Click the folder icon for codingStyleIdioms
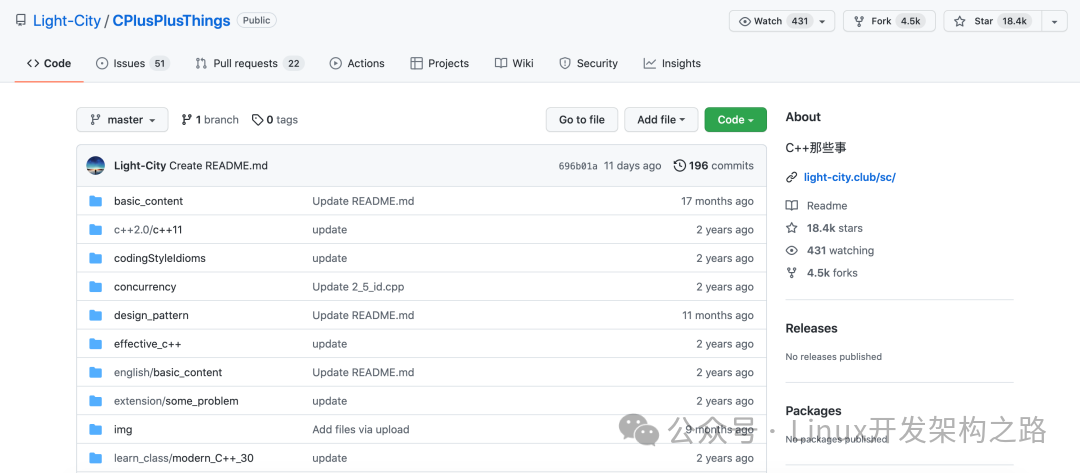 [x=96, y=258]
